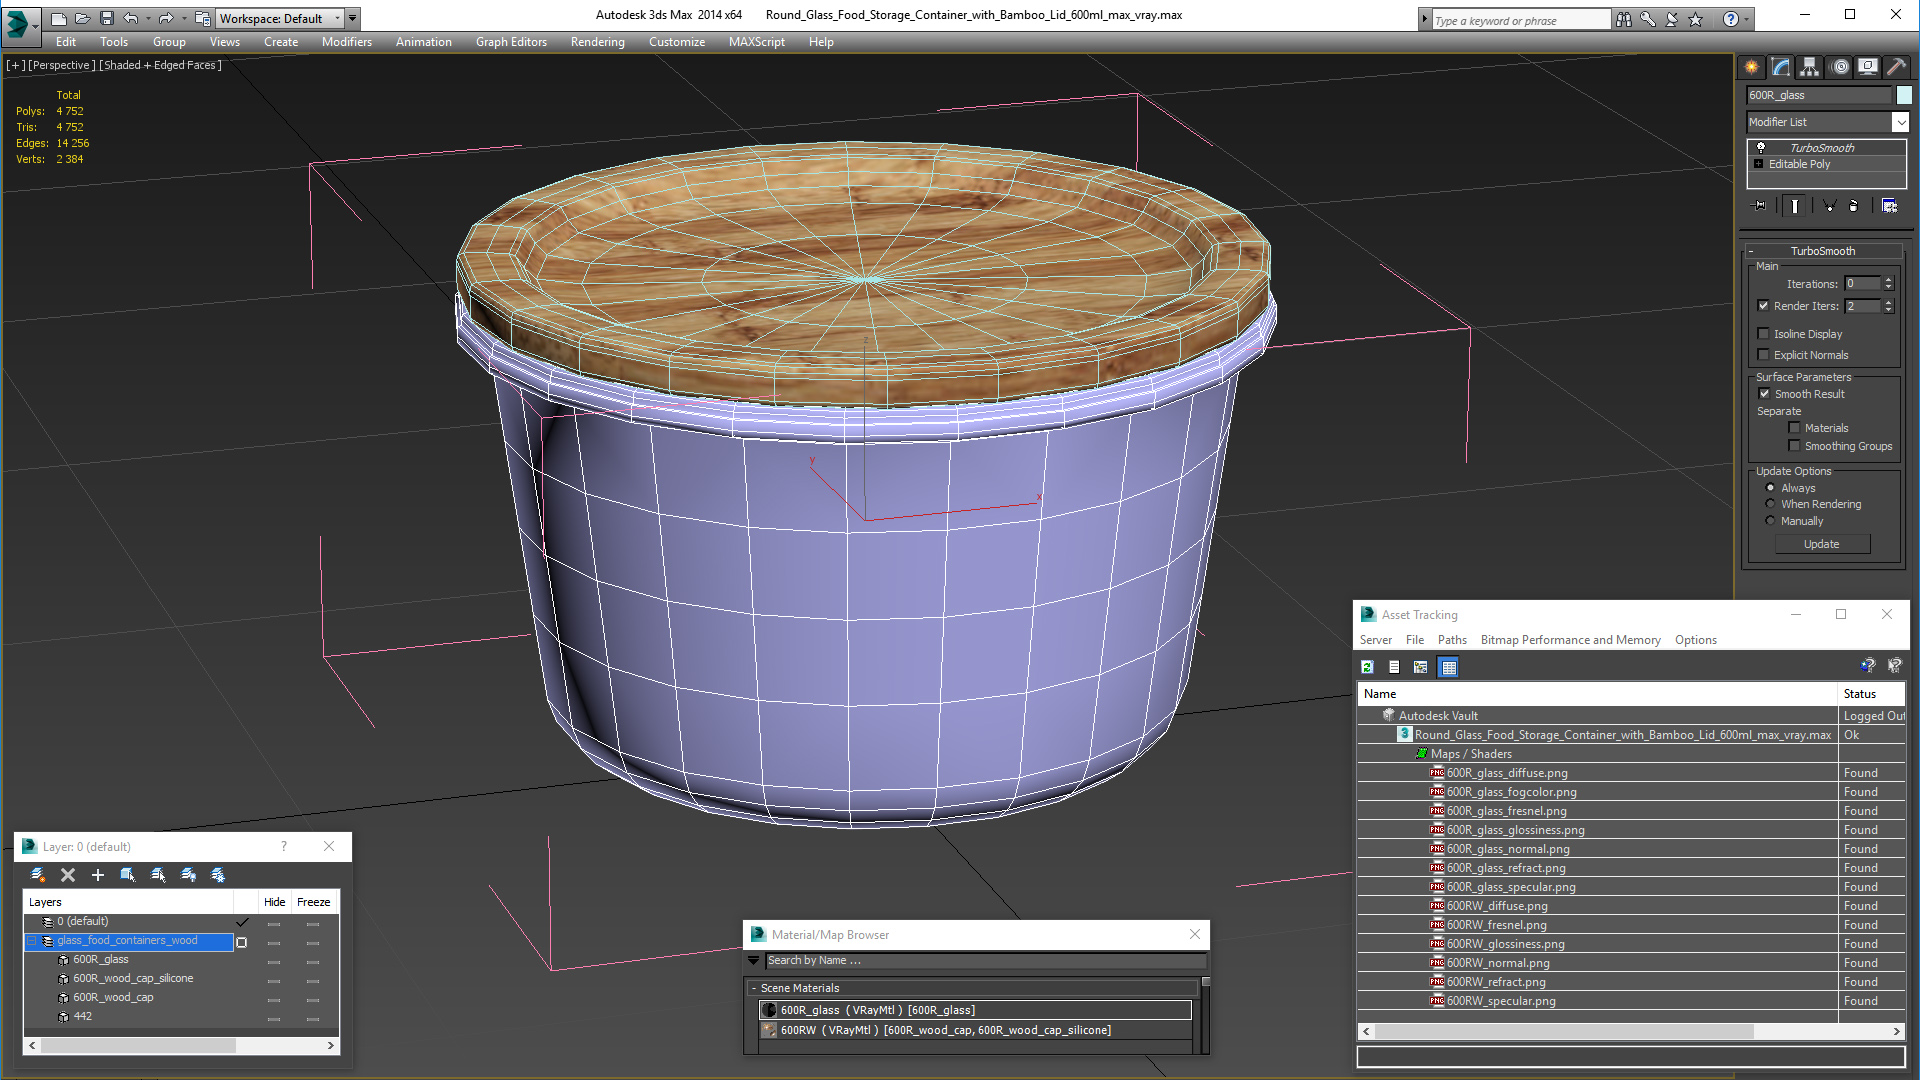Select Manually update option

pos(1770,521)
